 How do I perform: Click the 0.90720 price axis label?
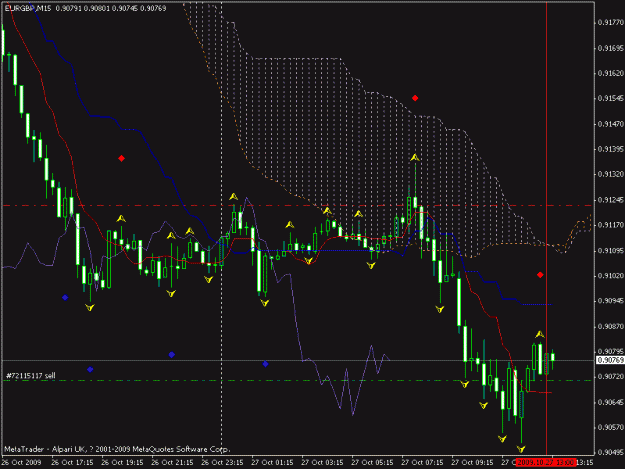coord(611,377)
